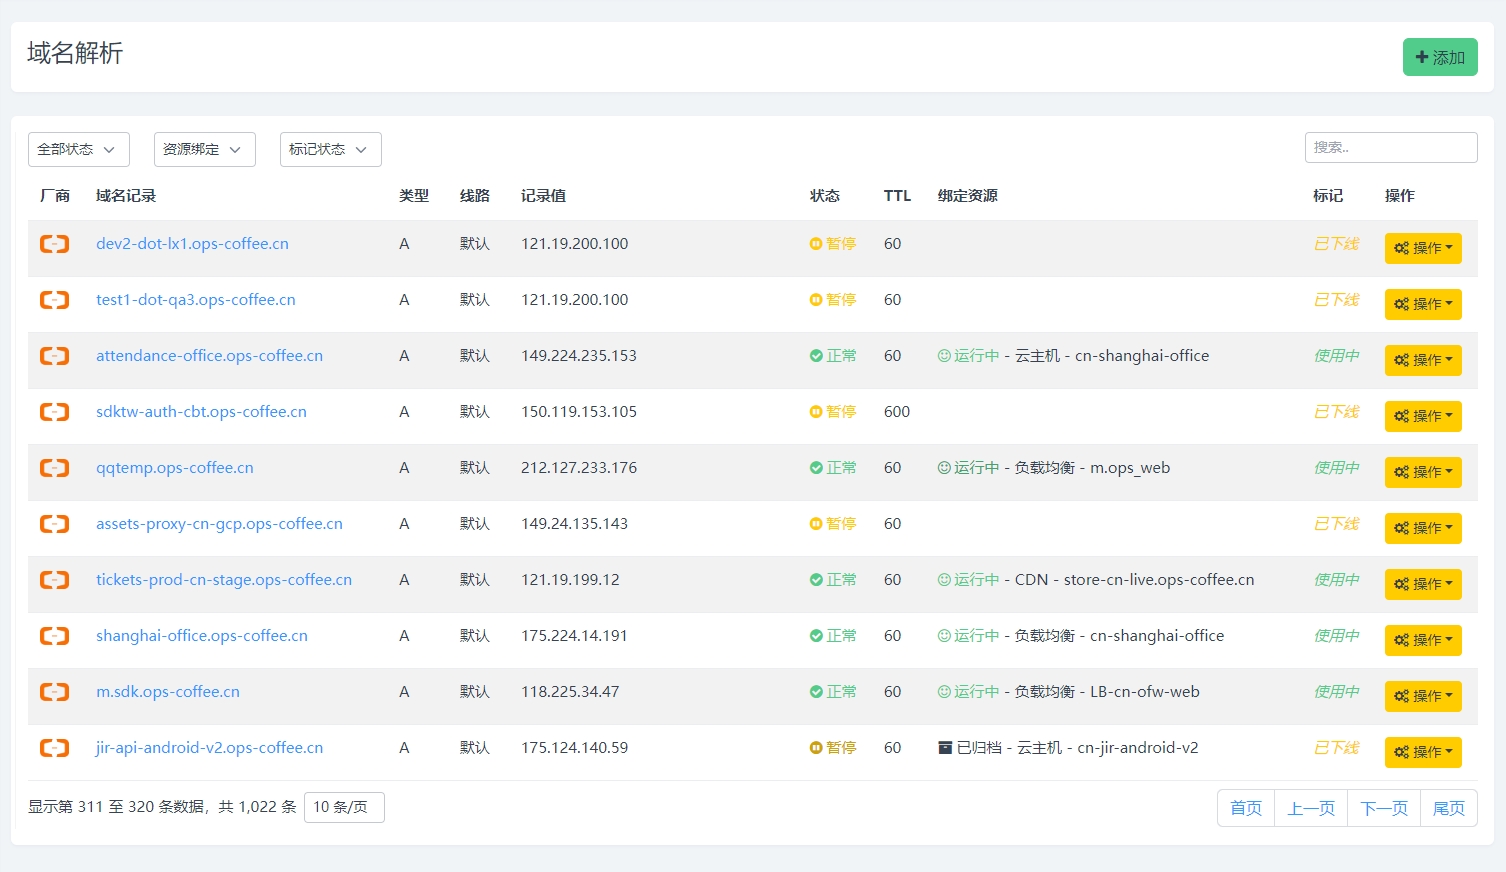Open the 全部状态 filter dropdown
The height and width of the screenshot is (872, 1506).
coord(78,149)
